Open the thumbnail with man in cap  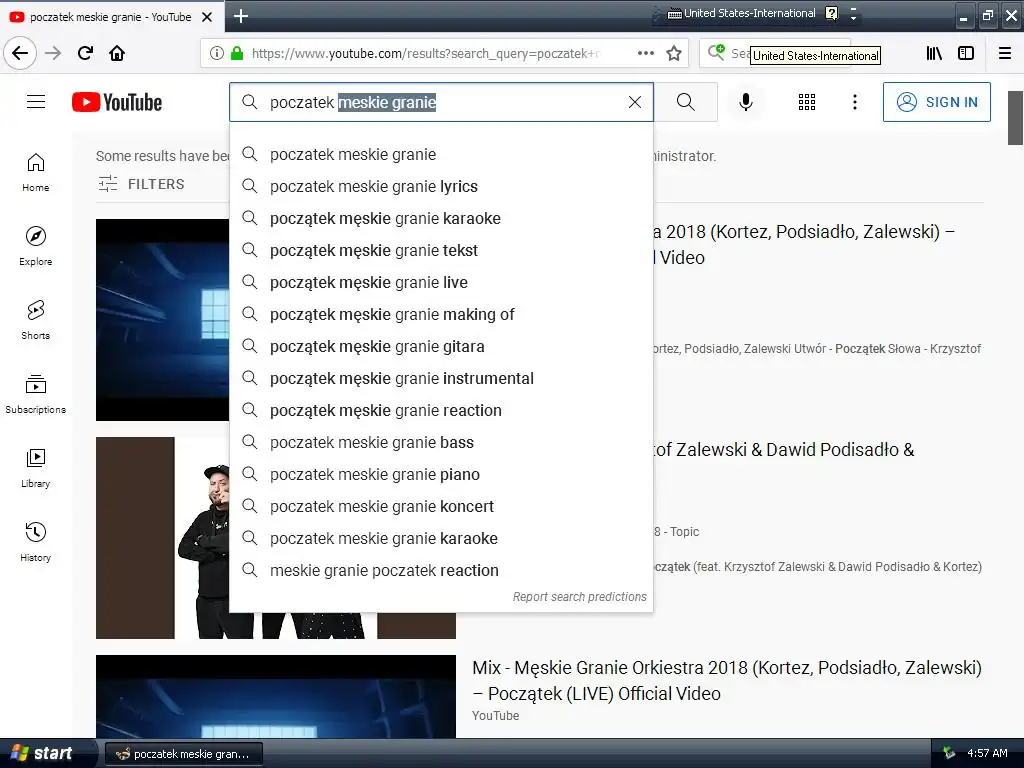163,538
